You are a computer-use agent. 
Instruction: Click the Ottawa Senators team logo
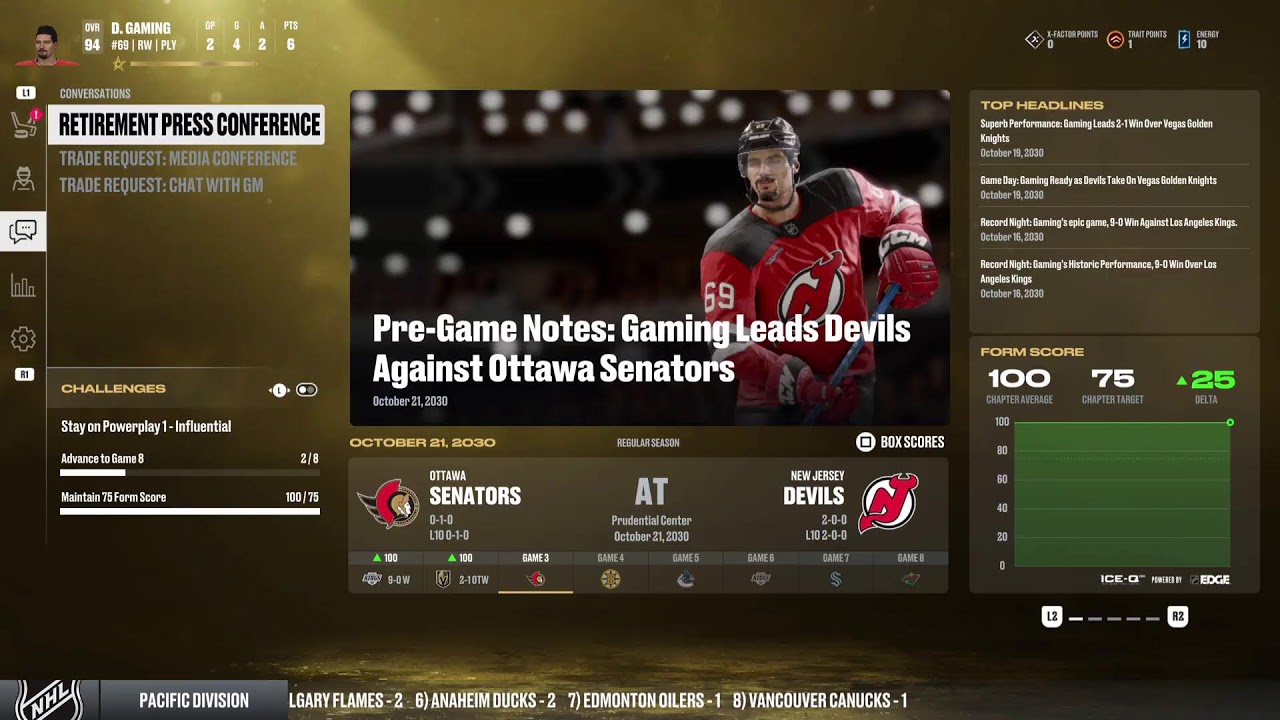coord(389,503)
